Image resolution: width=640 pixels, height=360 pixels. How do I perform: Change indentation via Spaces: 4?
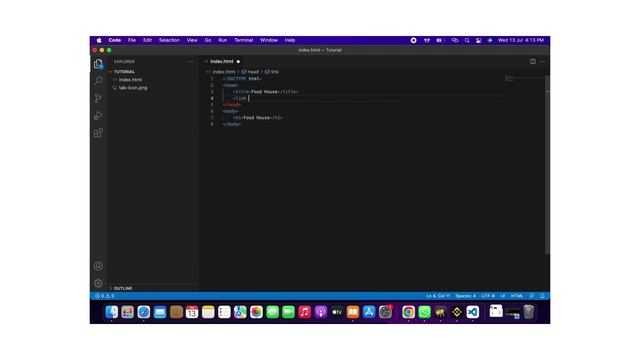(x=465, y=296)
